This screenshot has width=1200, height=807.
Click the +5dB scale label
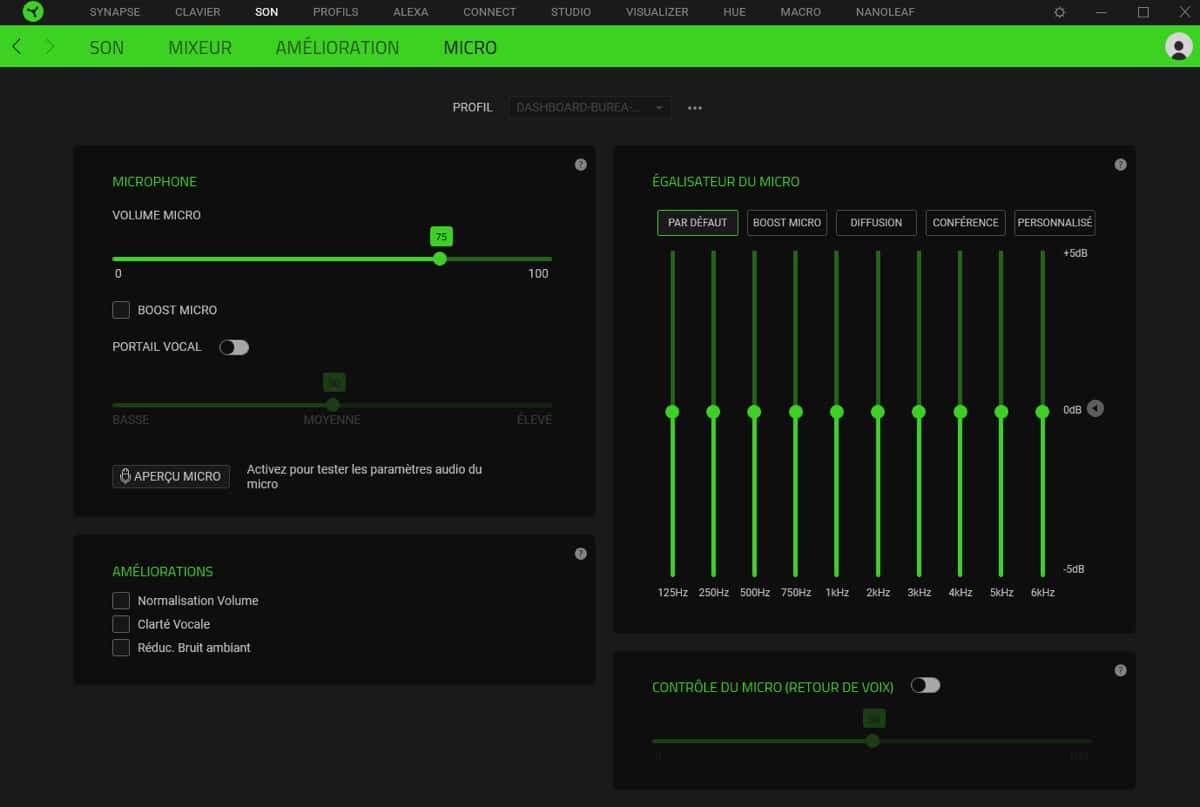(x=1075, y=253)
